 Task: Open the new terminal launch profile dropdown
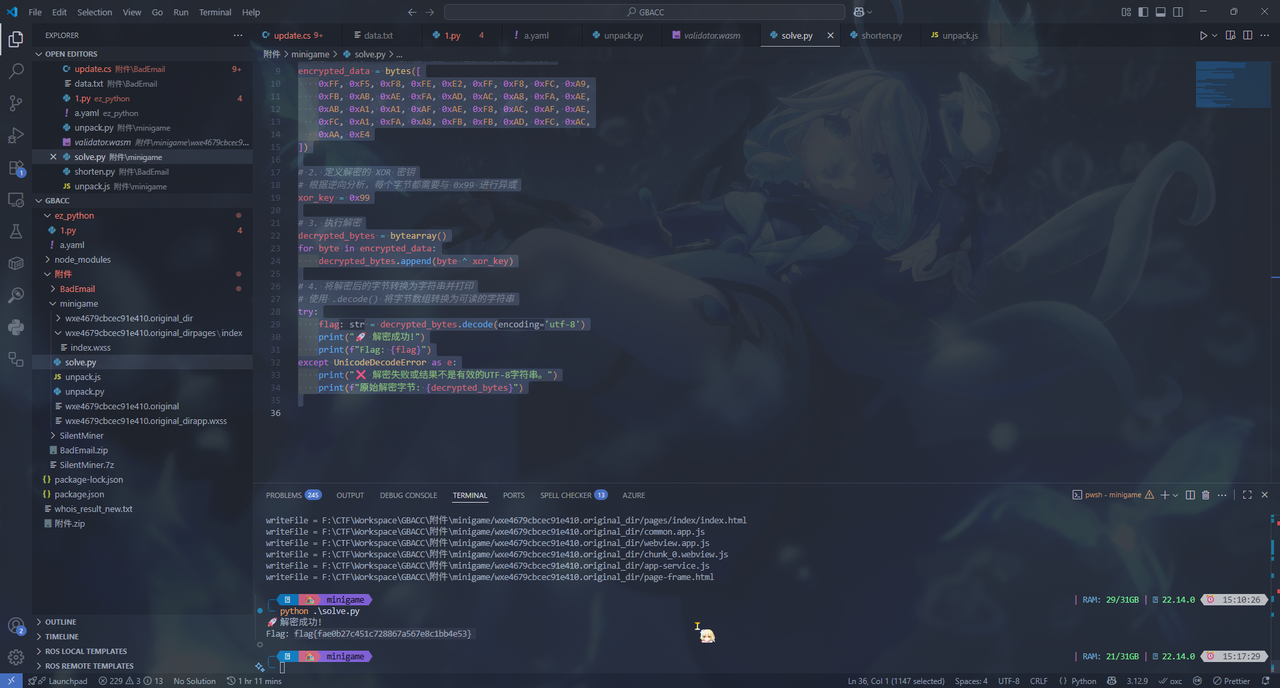pos(1175,495)
